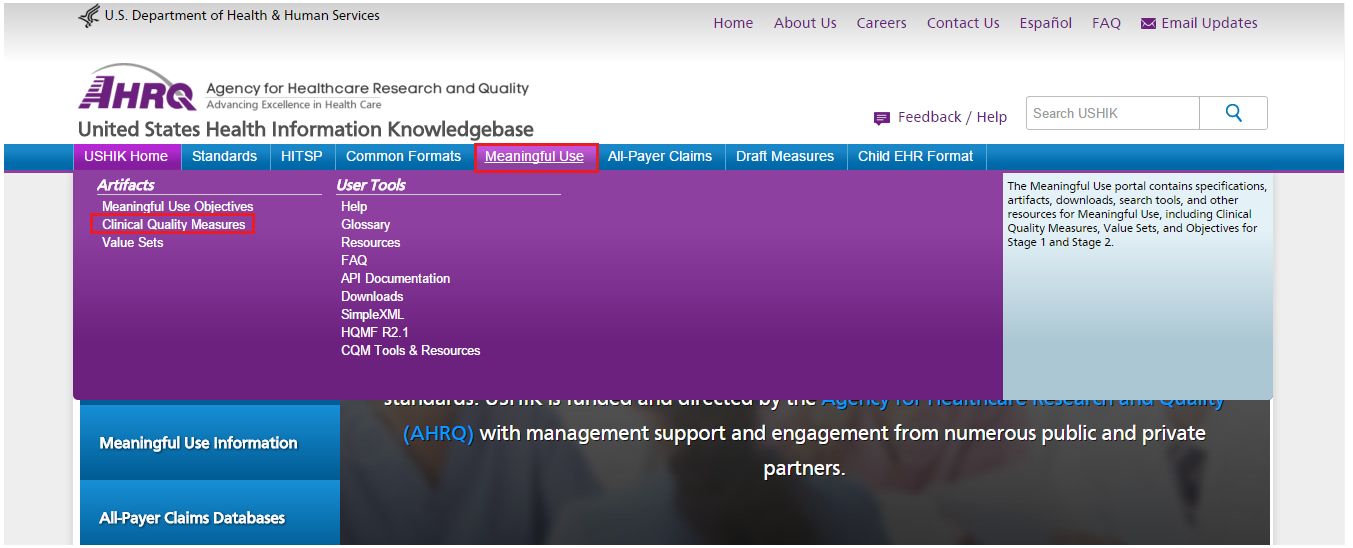Open the Glossary link

point(366,224)
